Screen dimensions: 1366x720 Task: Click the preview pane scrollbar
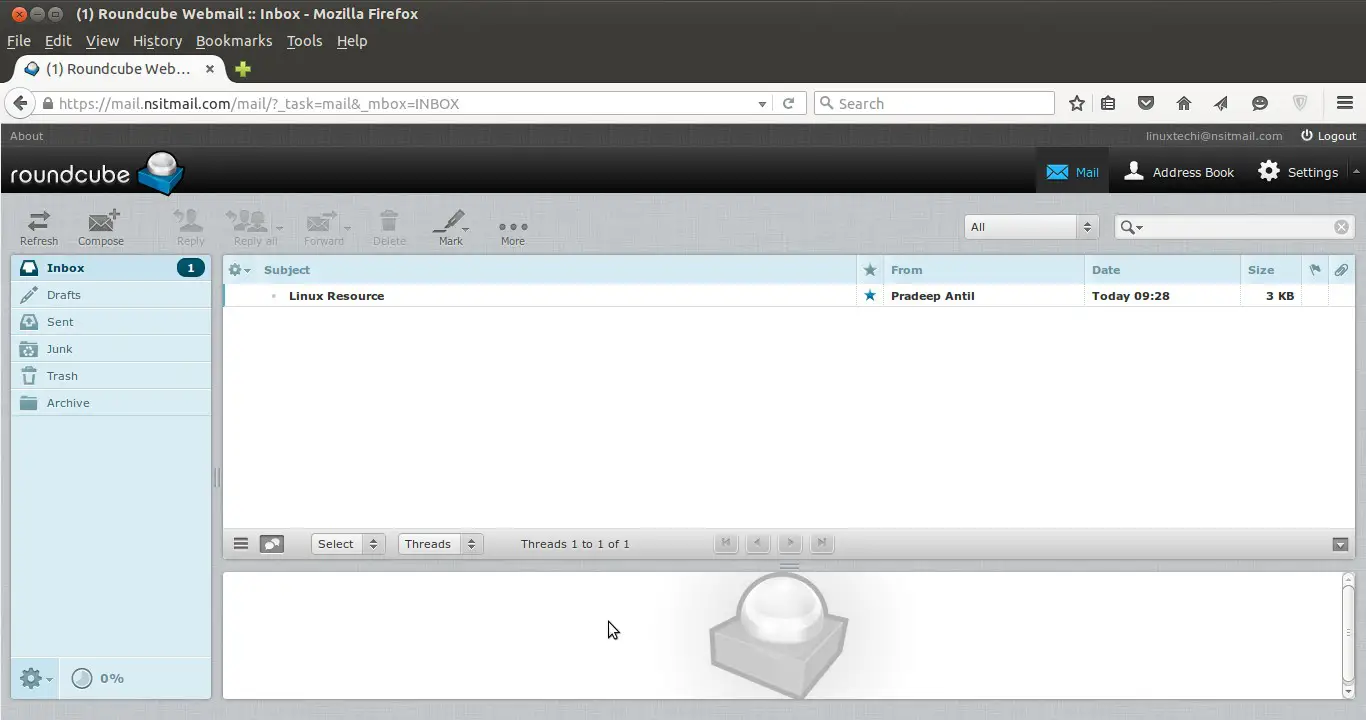click(x=1348, y=636)
